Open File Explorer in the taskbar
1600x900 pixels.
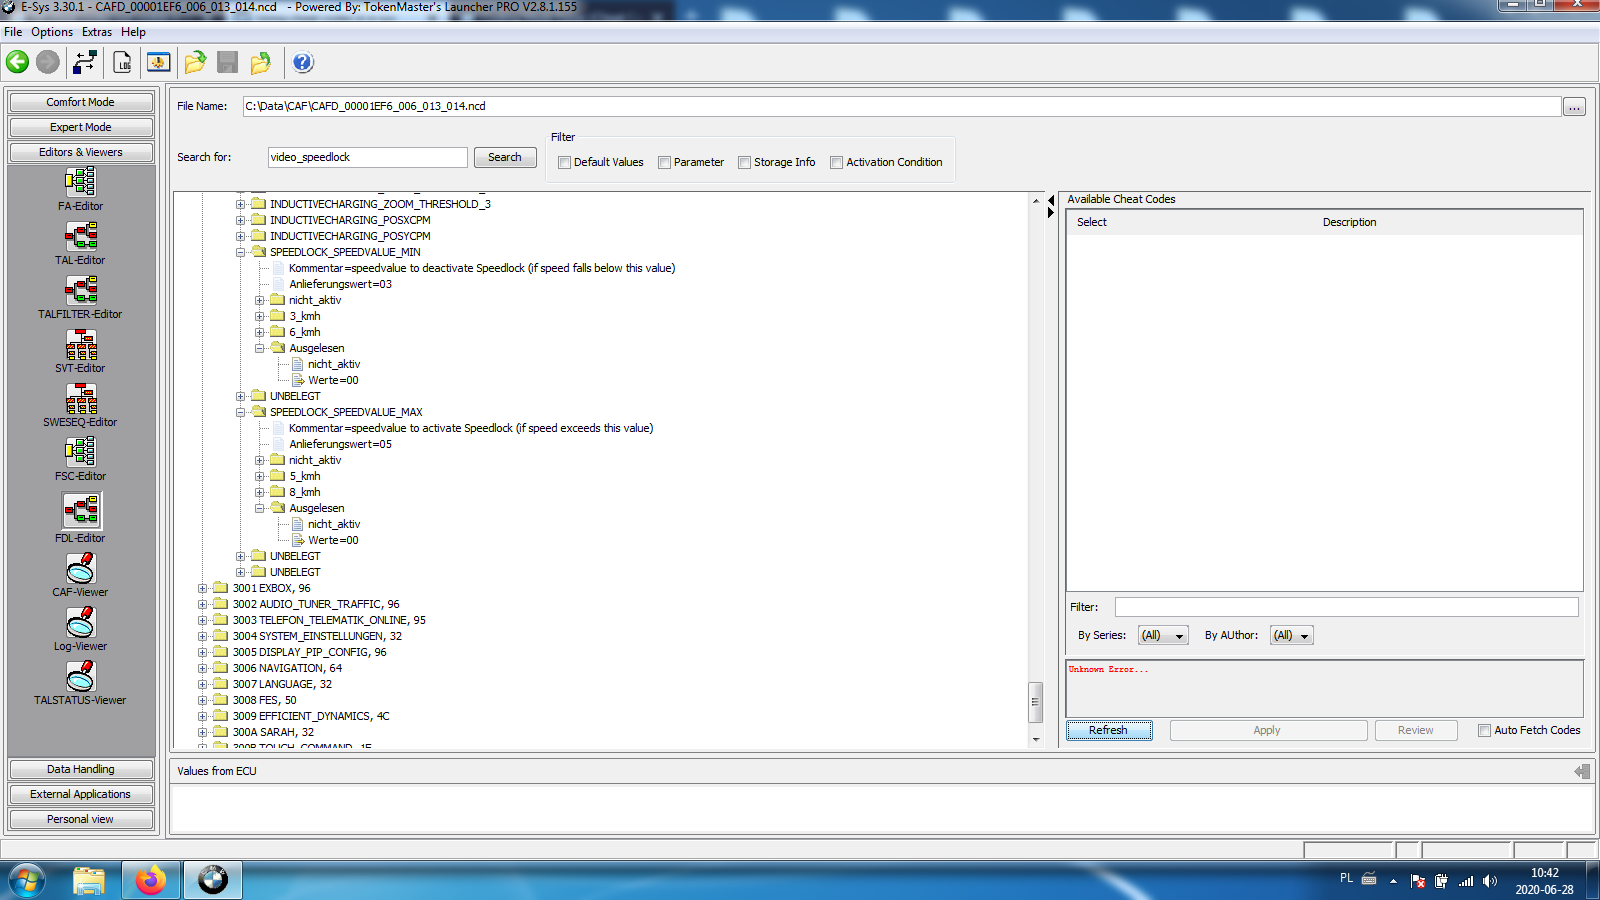tap(89, 880)
